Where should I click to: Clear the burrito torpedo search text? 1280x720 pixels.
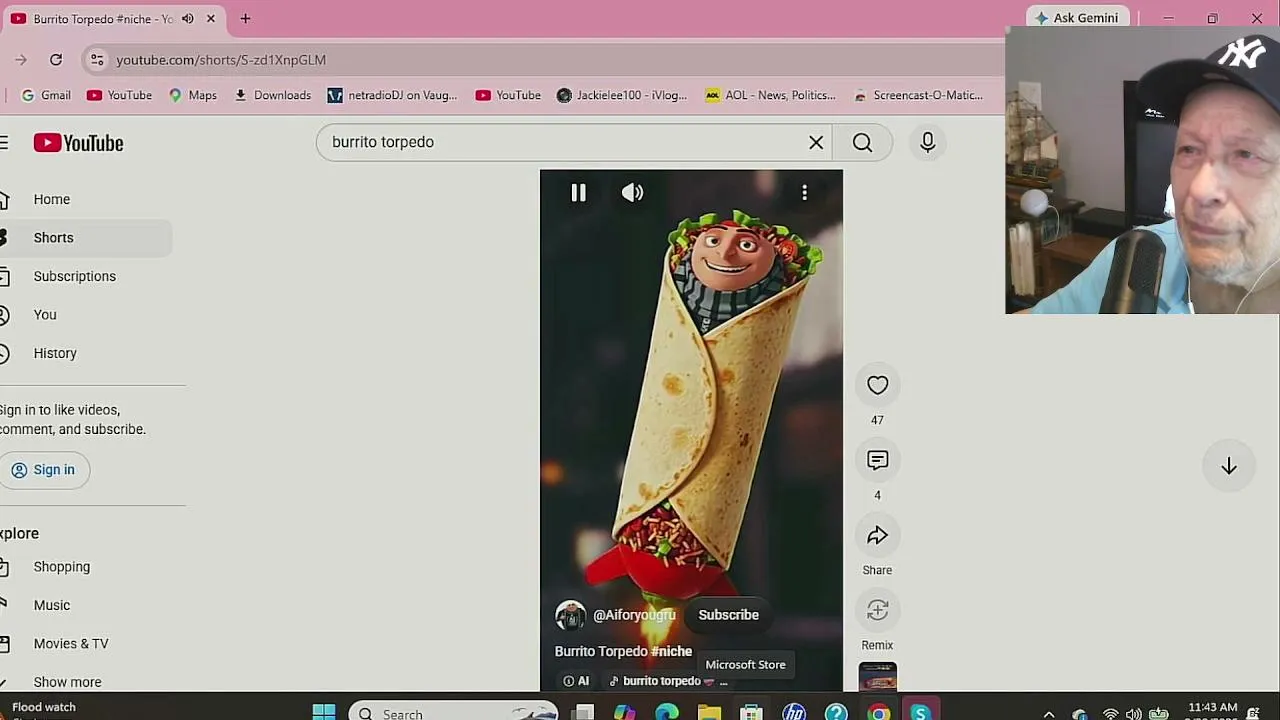816,143
